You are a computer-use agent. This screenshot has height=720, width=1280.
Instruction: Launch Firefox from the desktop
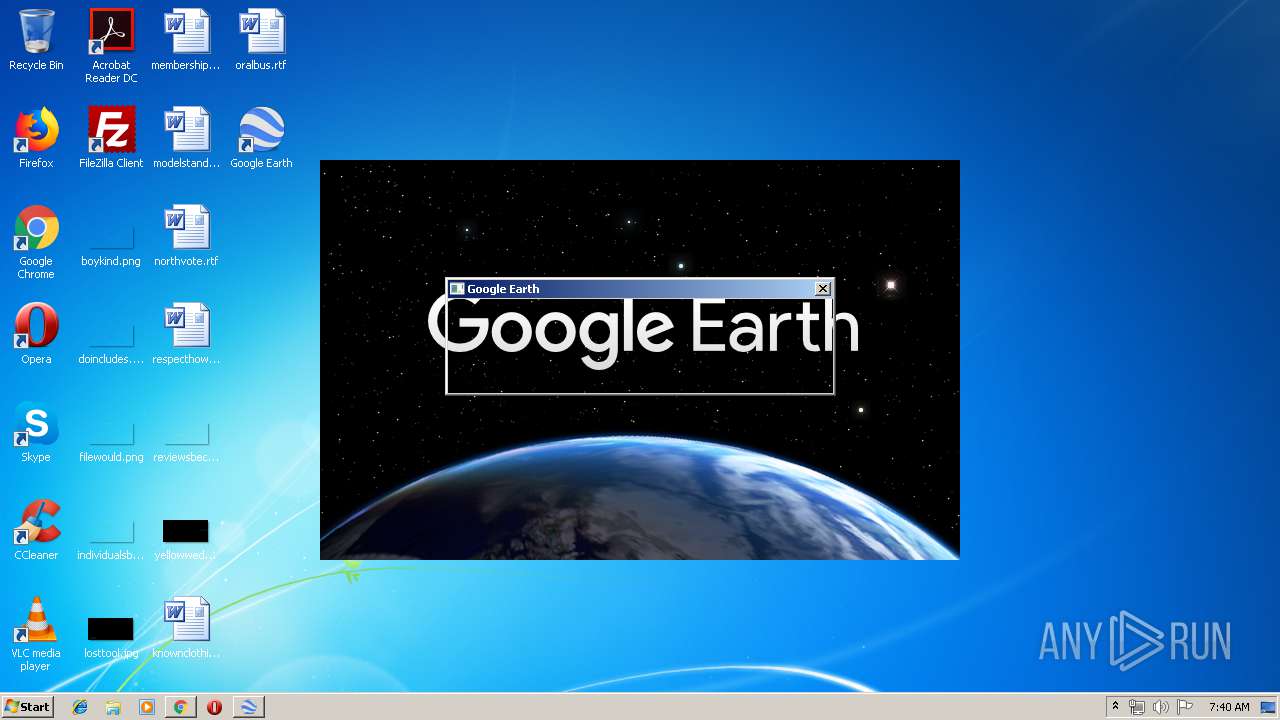[36, 138]
